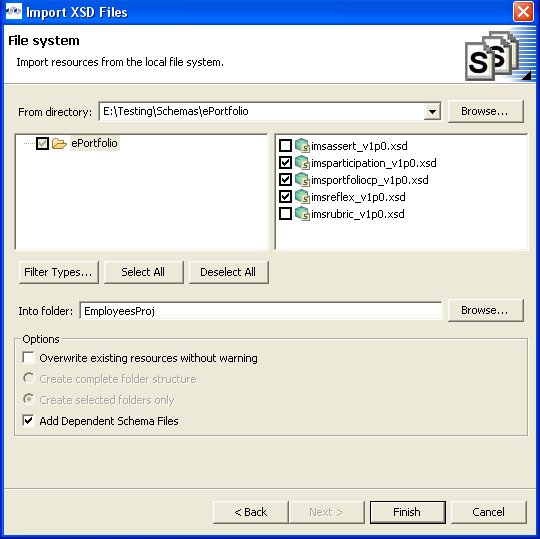Image resolution: width=540 pixels, height=539 pixels.
Task: Click Browse next to From directory
Action: [486, 111]
